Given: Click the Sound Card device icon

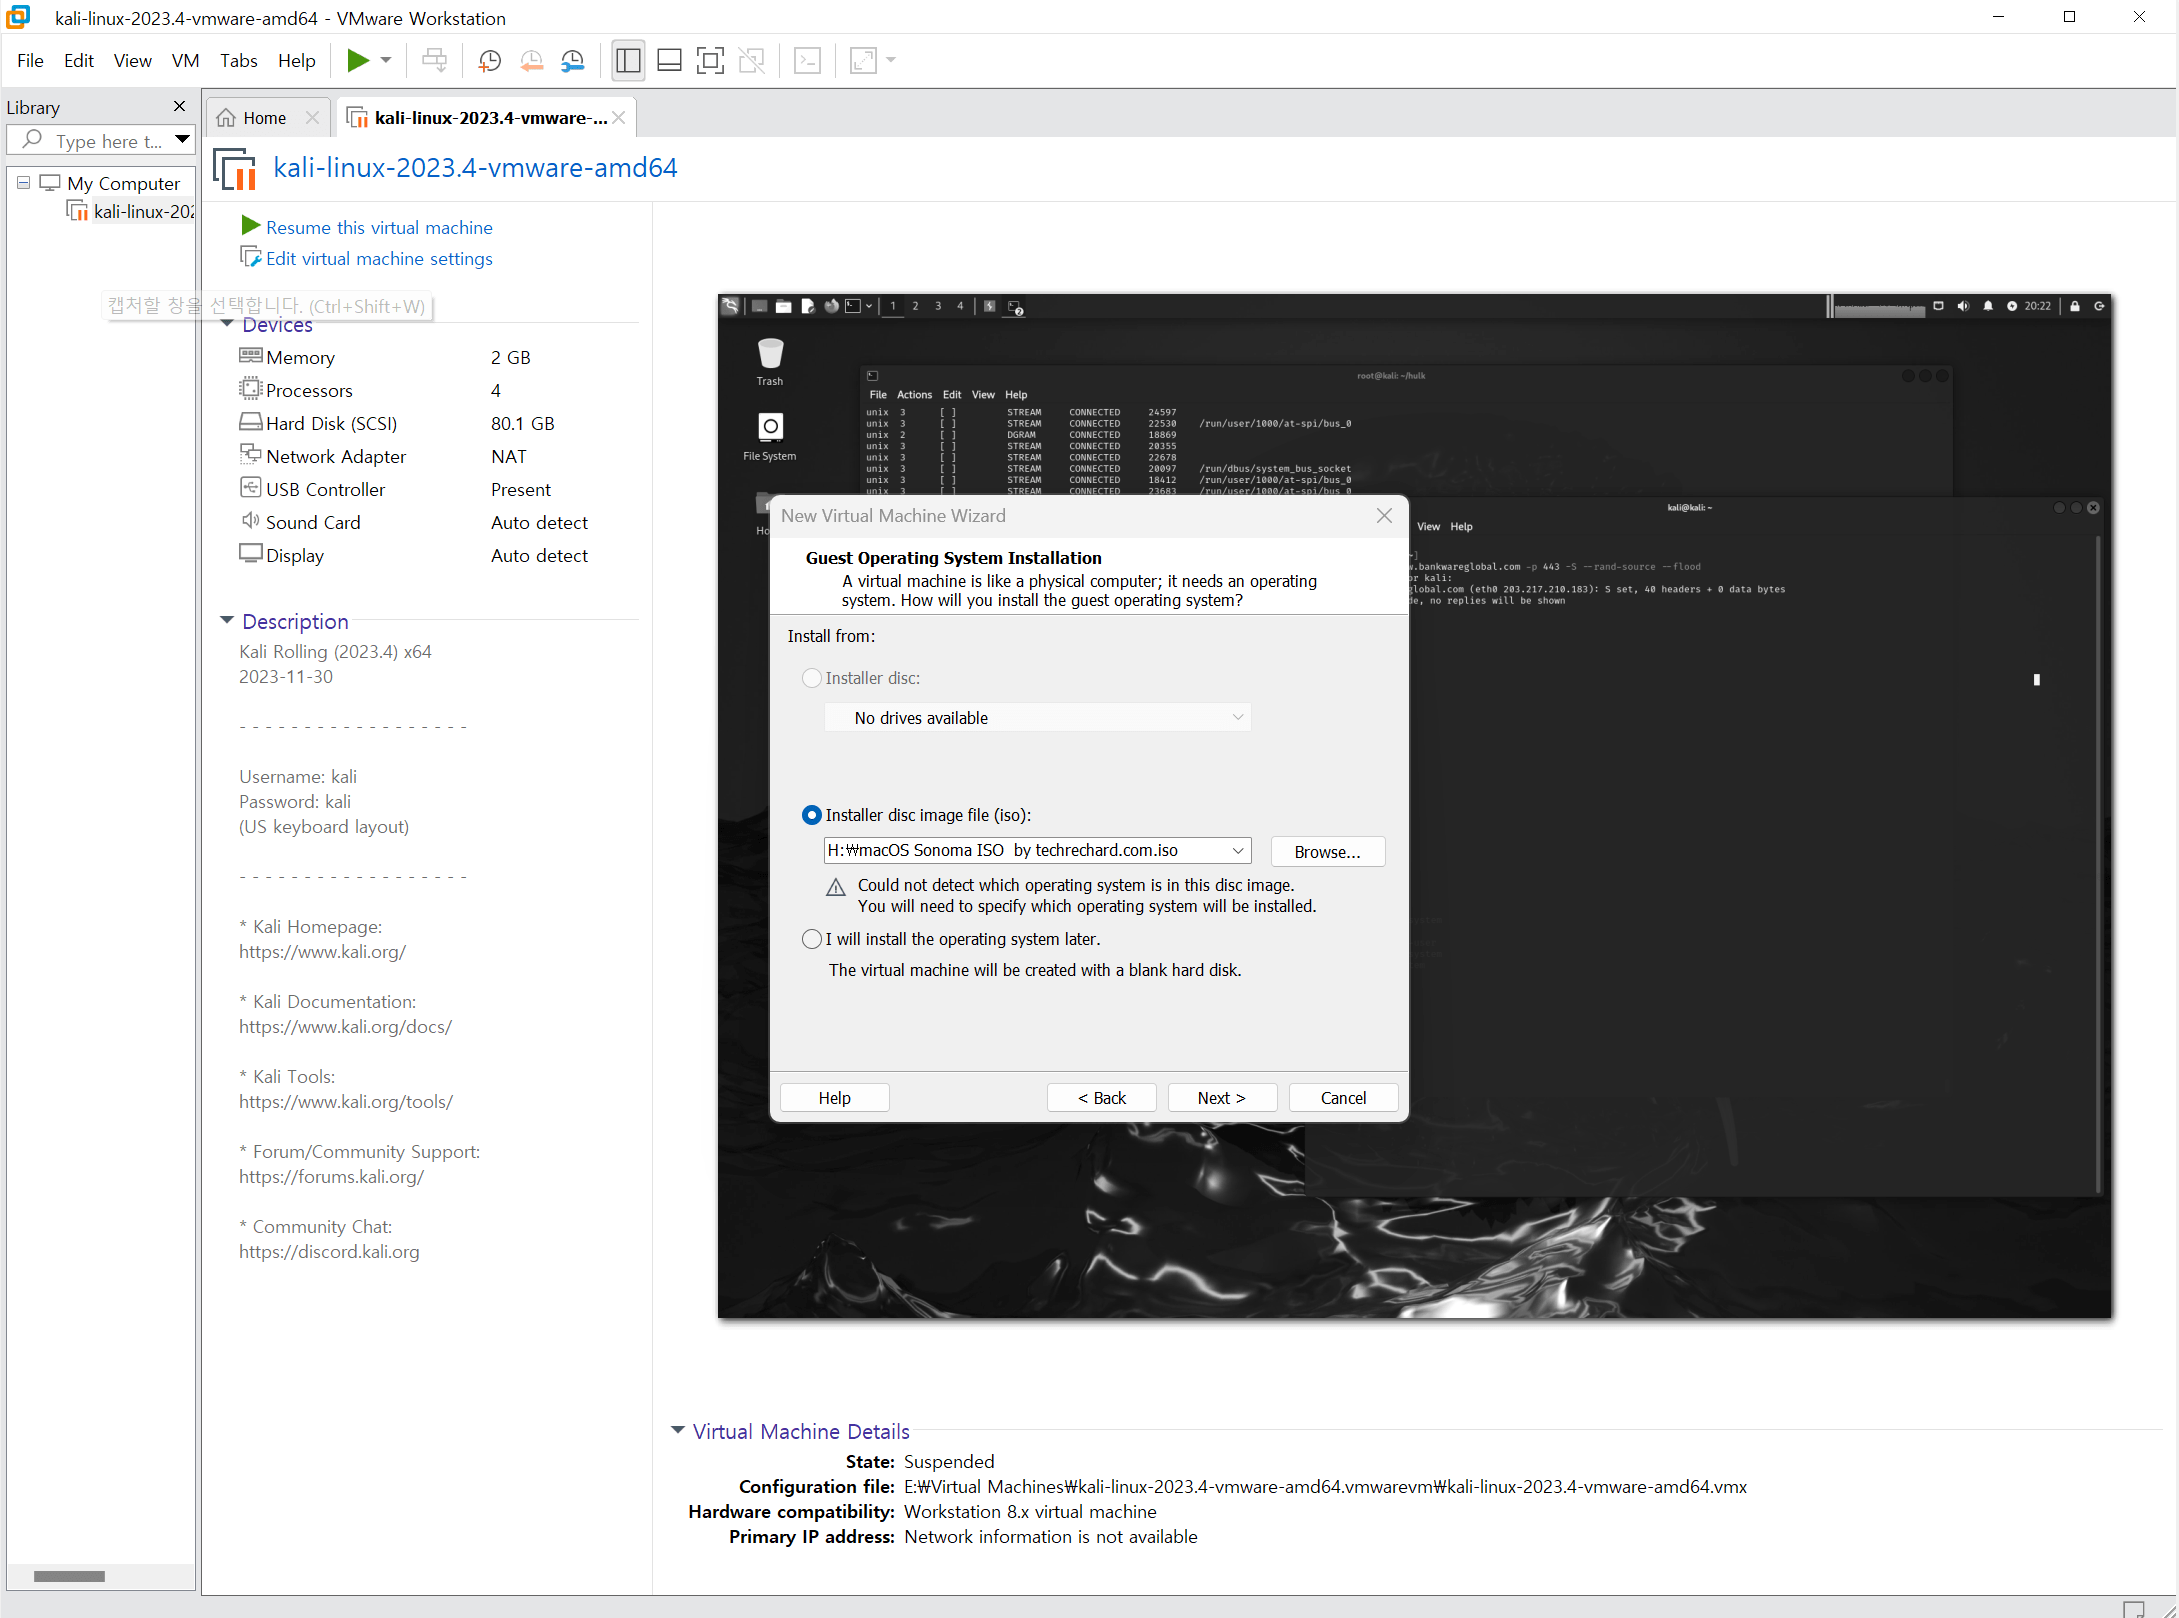Looking at the screenshot, I should pyautogui.click(x=251, y=521).
